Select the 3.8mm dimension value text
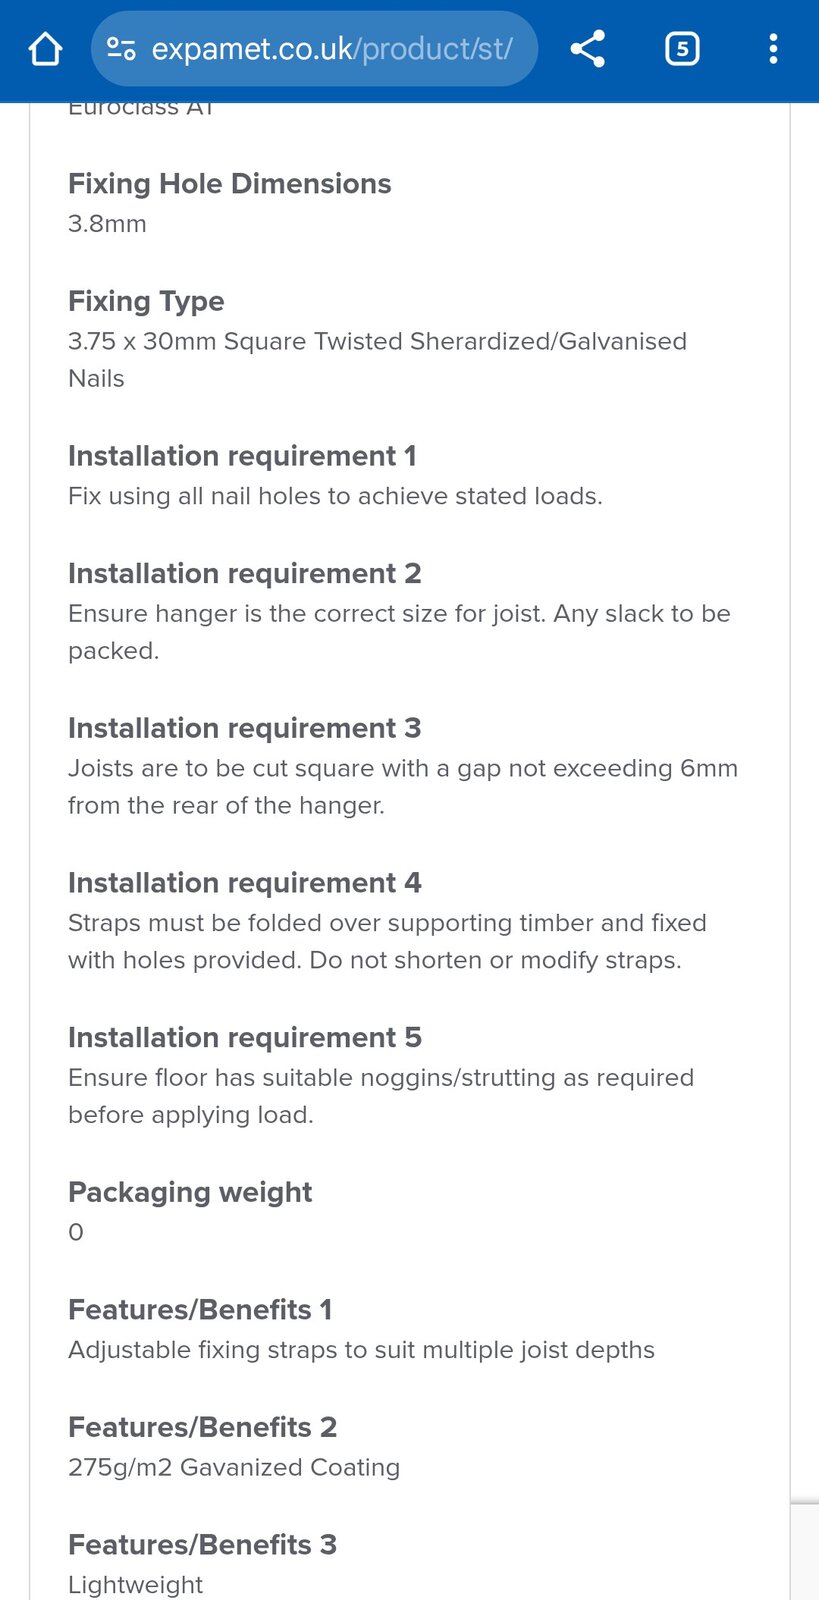 pyautogui.click(x=106, y=224)
